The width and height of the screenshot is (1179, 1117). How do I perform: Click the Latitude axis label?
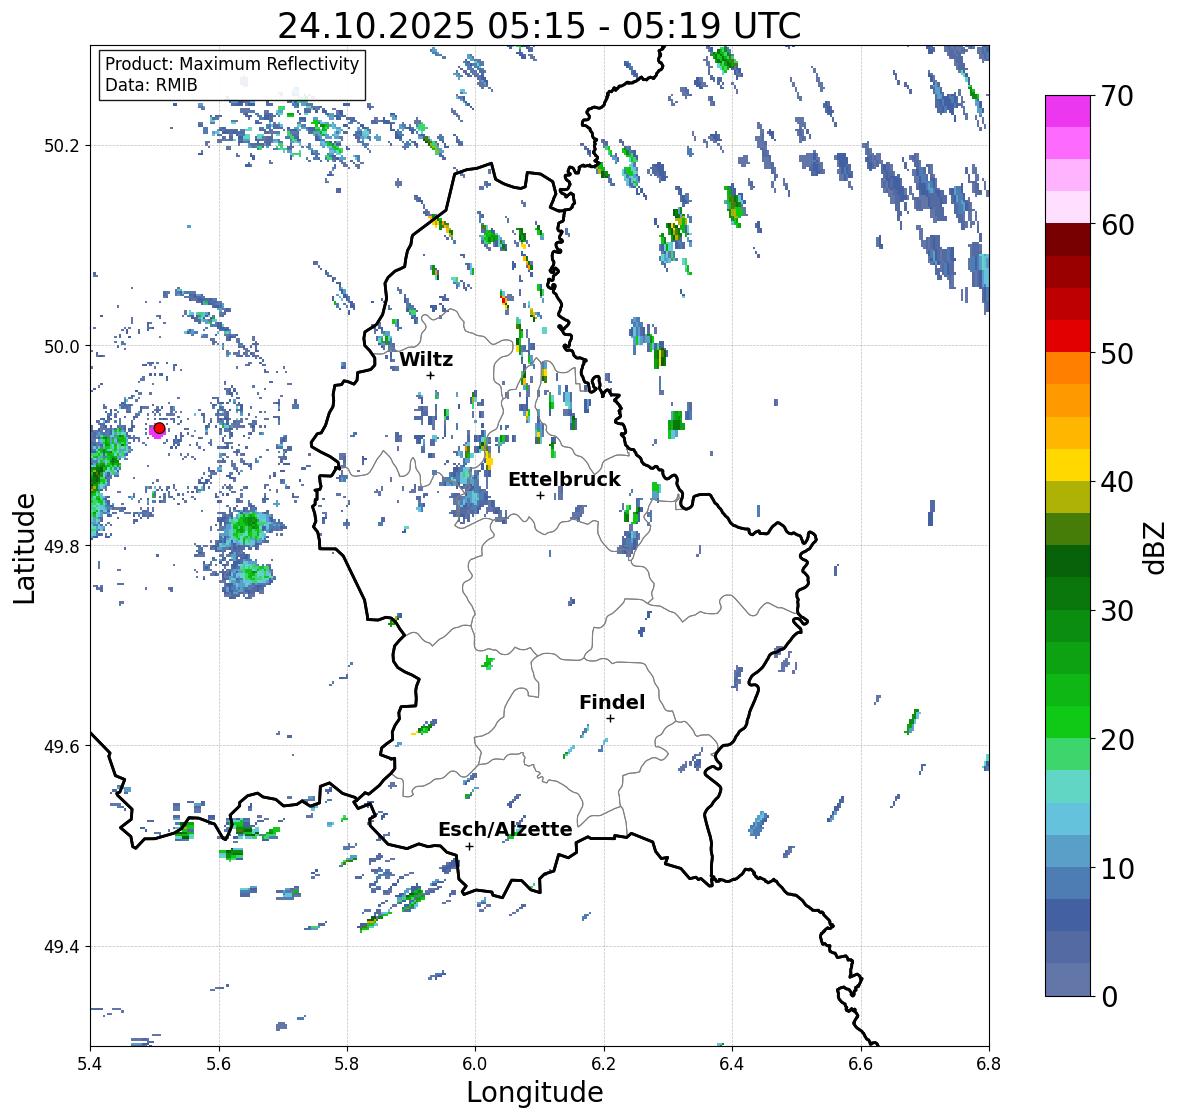point(25,548)
